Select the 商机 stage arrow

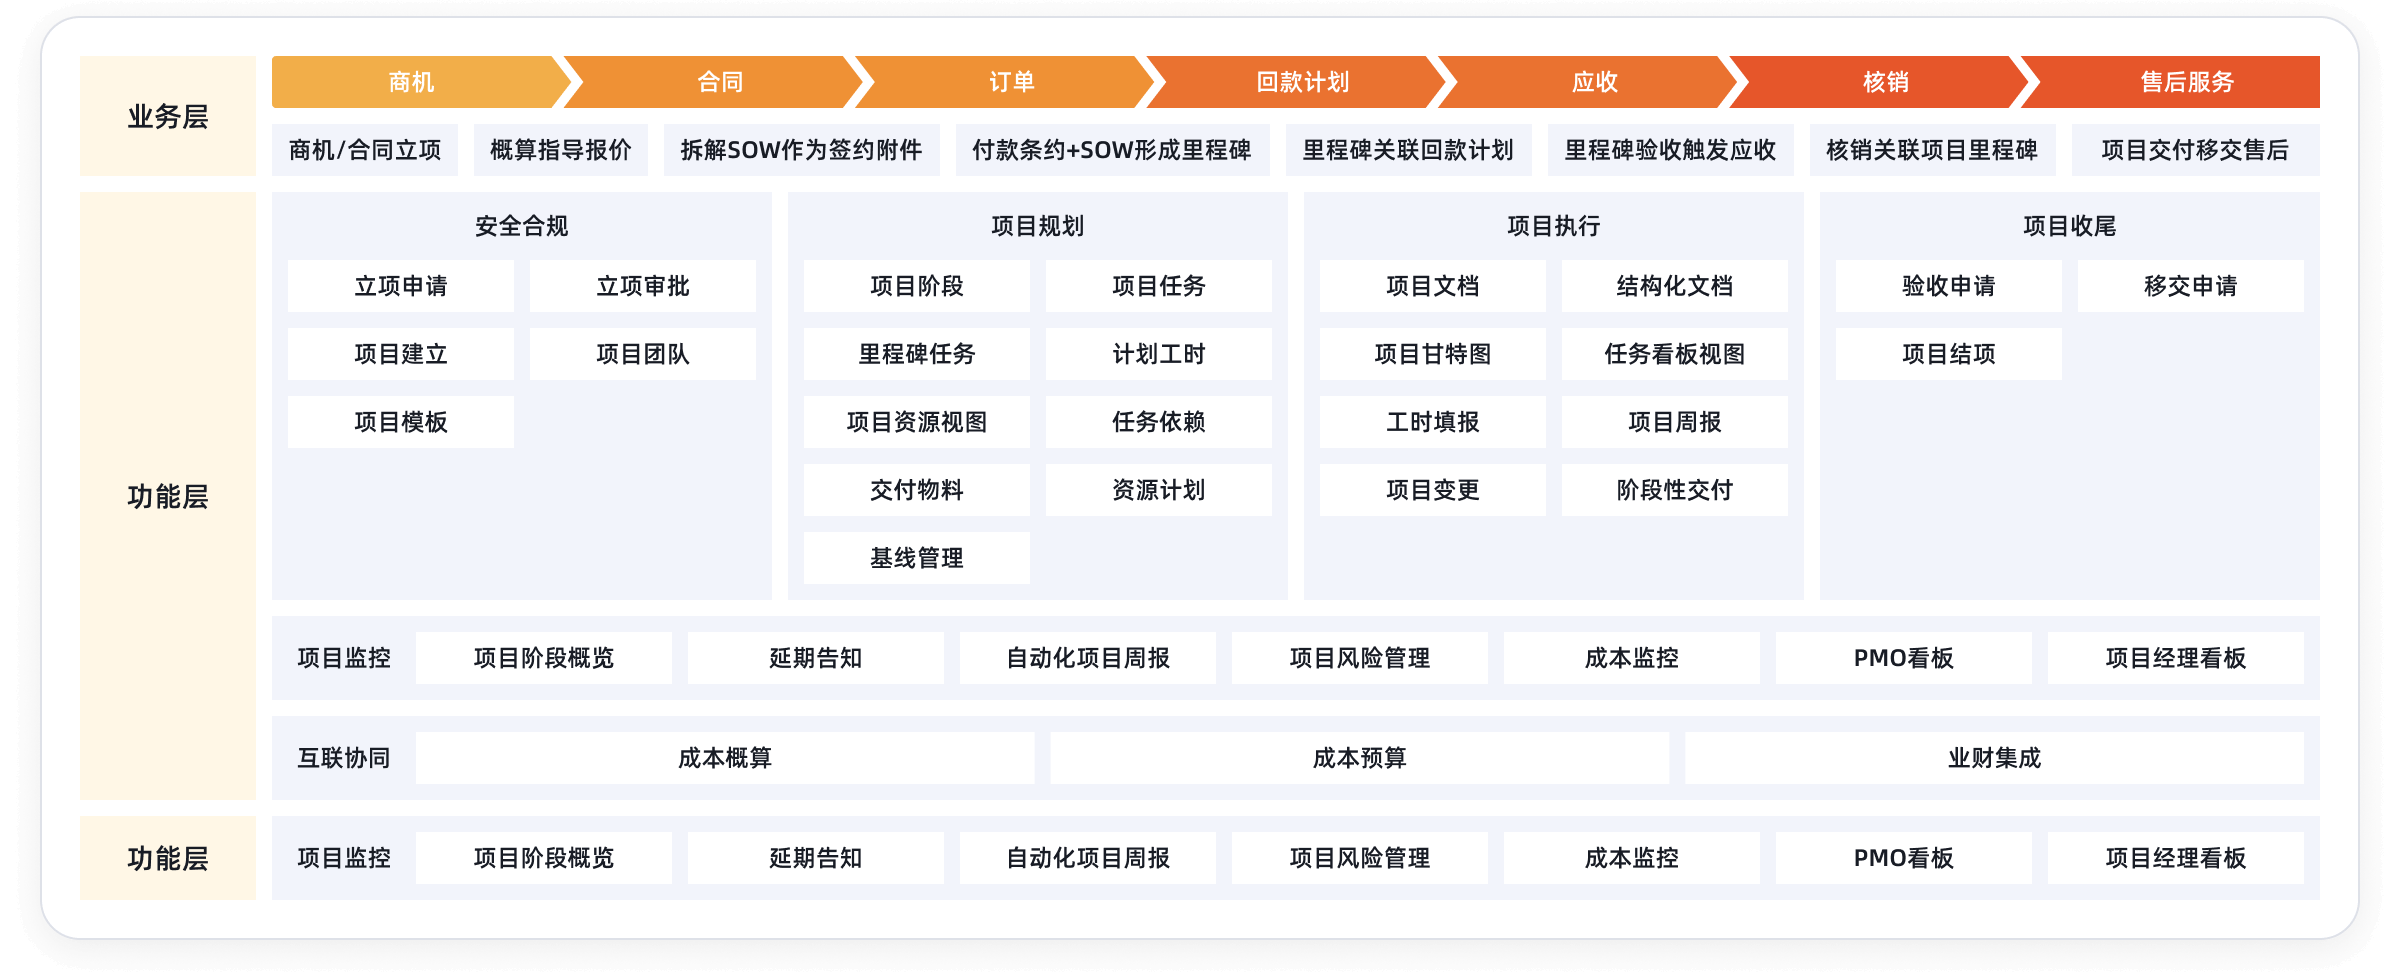(410, 82)
